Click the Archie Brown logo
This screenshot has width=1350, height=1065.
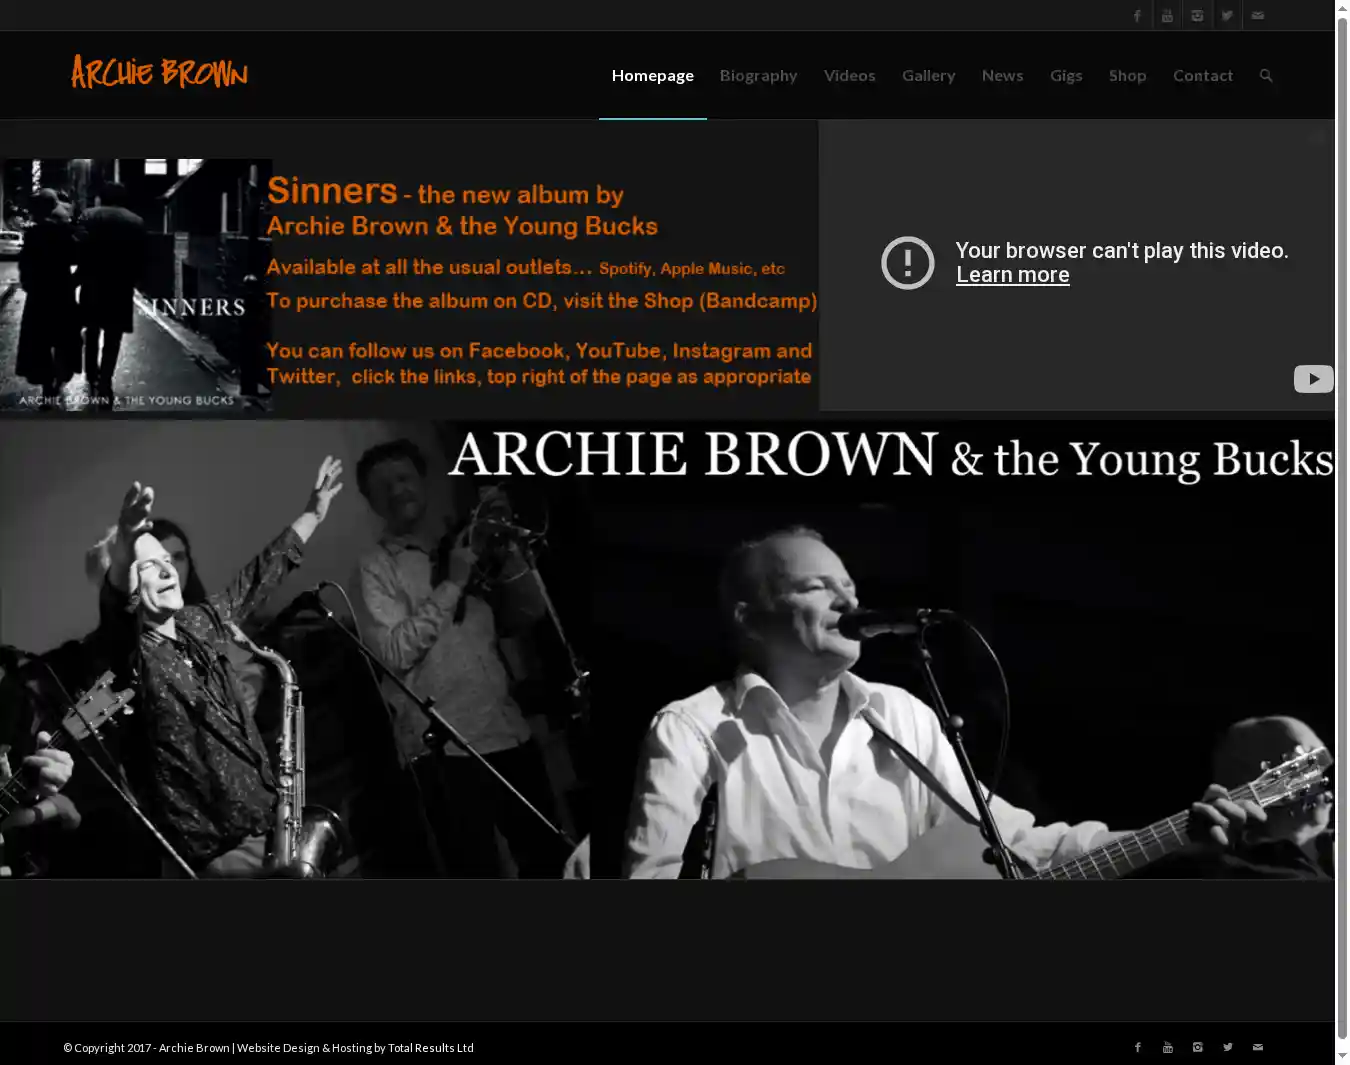coord(159,73)
